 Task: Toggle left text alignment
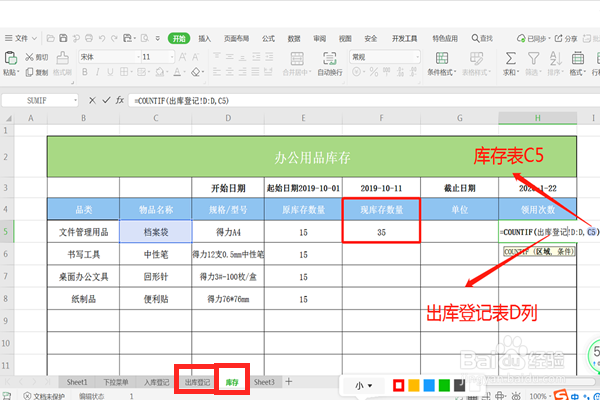click(x=217, y=72)
